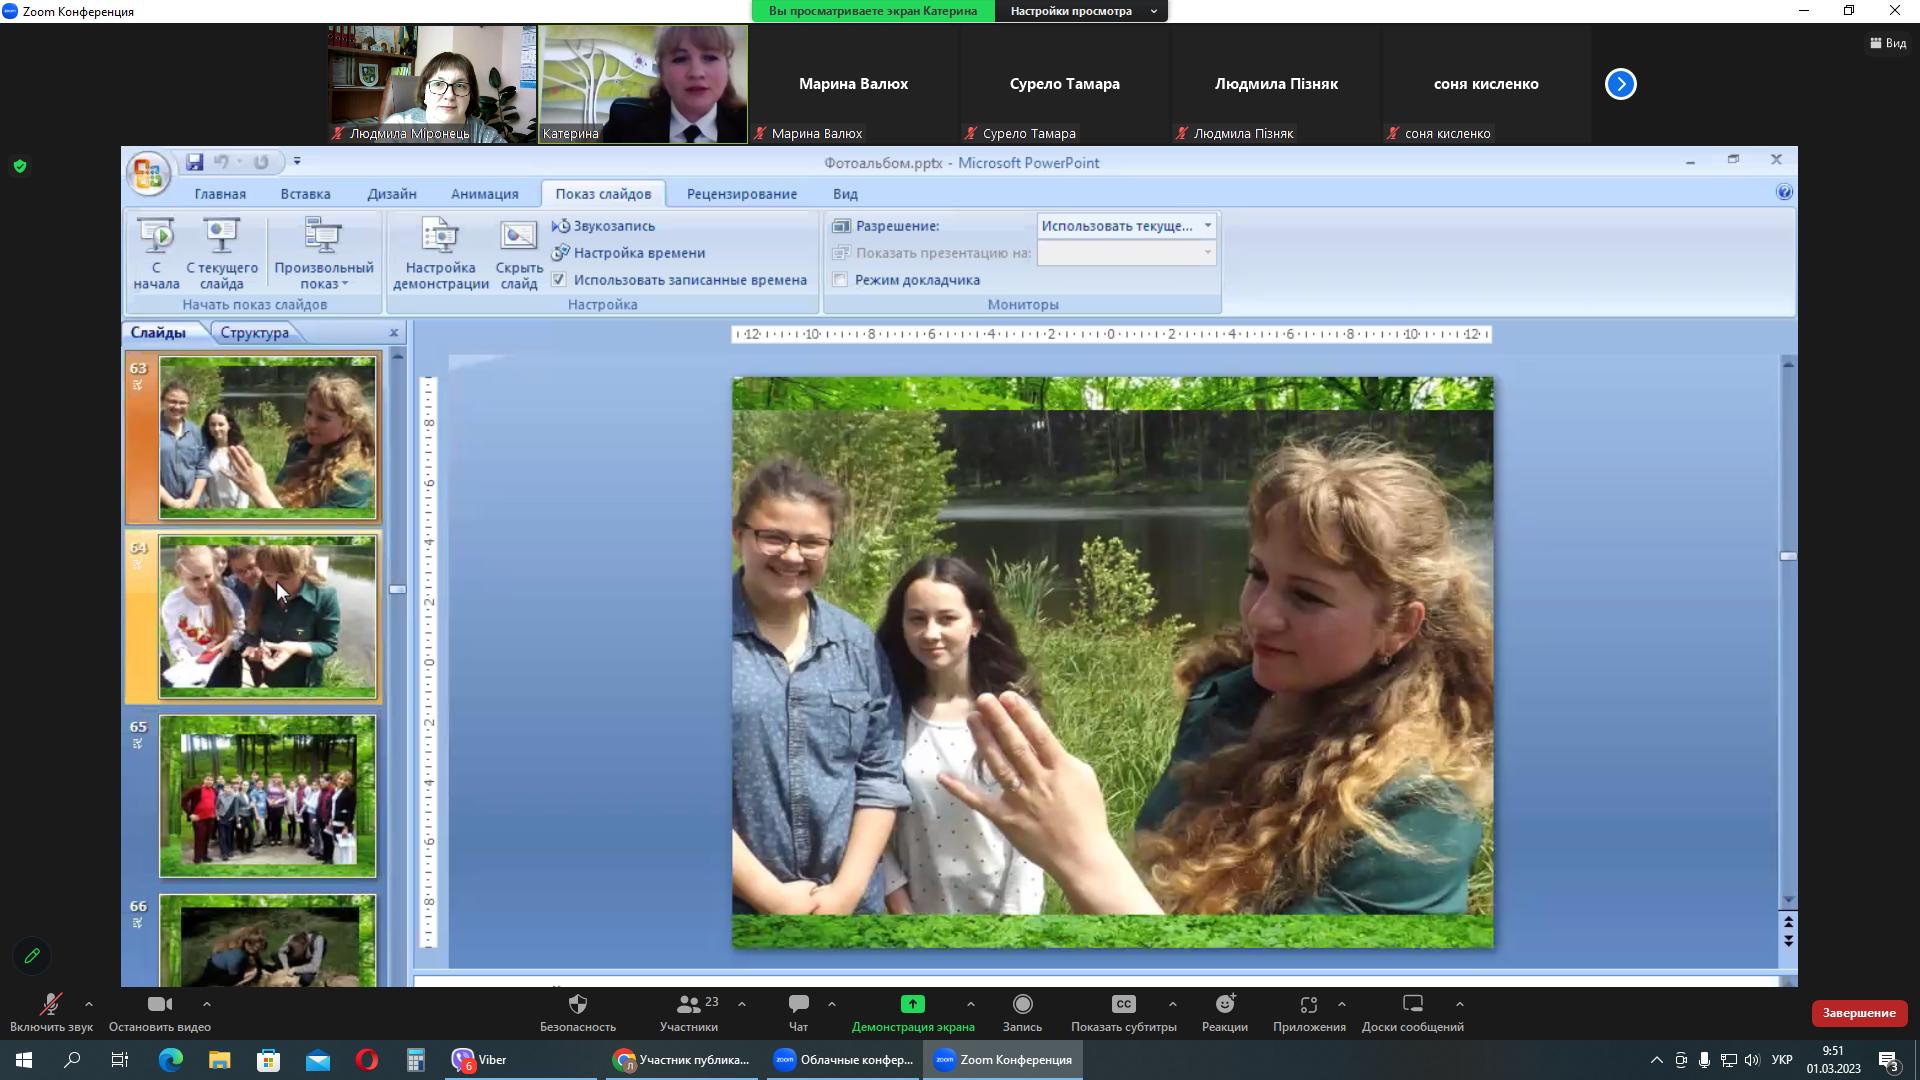Open the Zoom Chat icon
The image size is (1920, 1080).
(x=798, y=1004)
